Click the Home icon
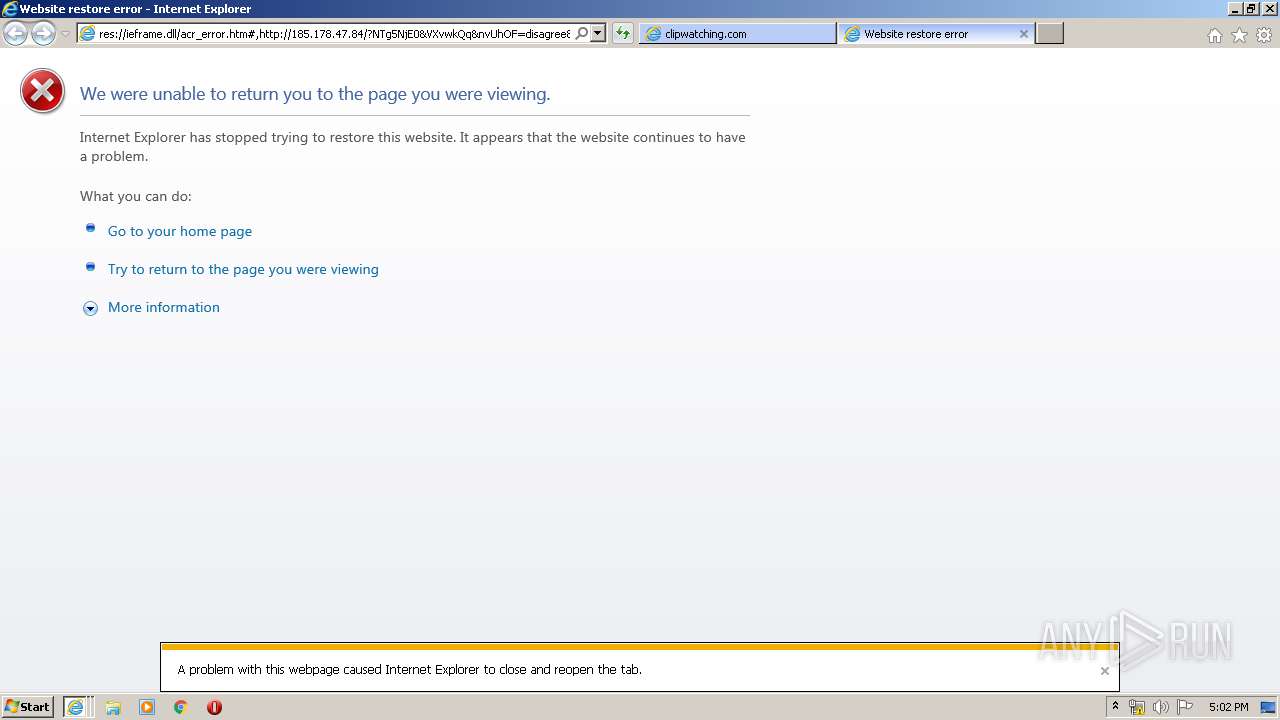The width and height of the screenshot is (1280, 720). pos(1214,35)
